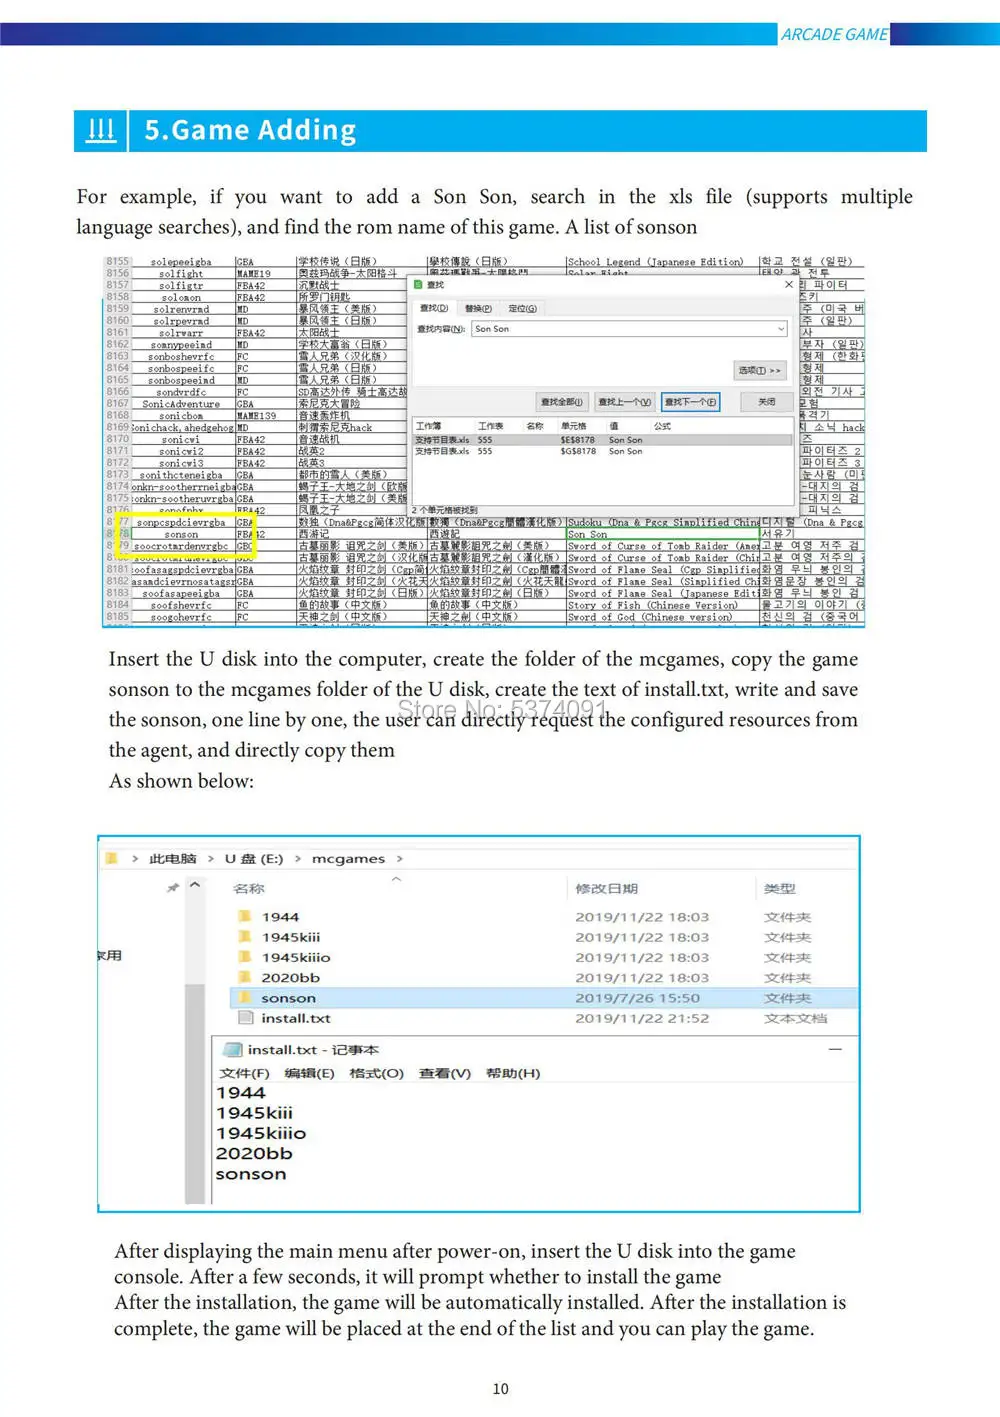
Task: Open the search history dropdown in the Find field
Action: coord(780,328)
